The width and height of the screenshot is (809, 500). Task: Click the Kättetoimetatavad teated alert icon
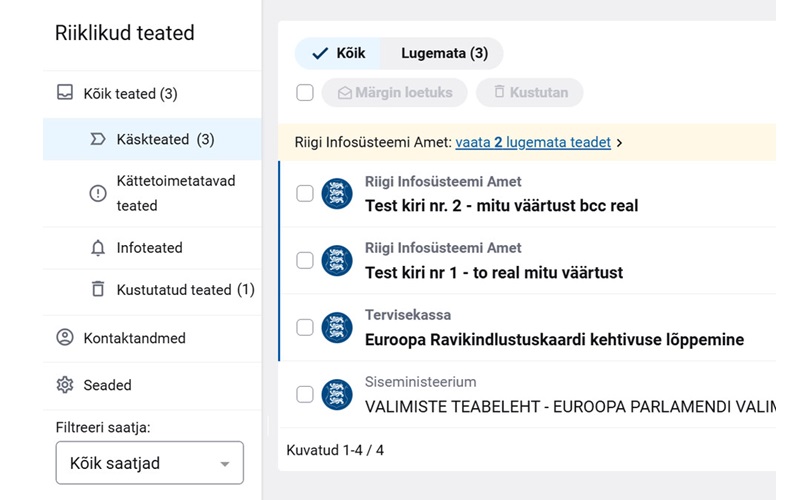tap(98, 193)
